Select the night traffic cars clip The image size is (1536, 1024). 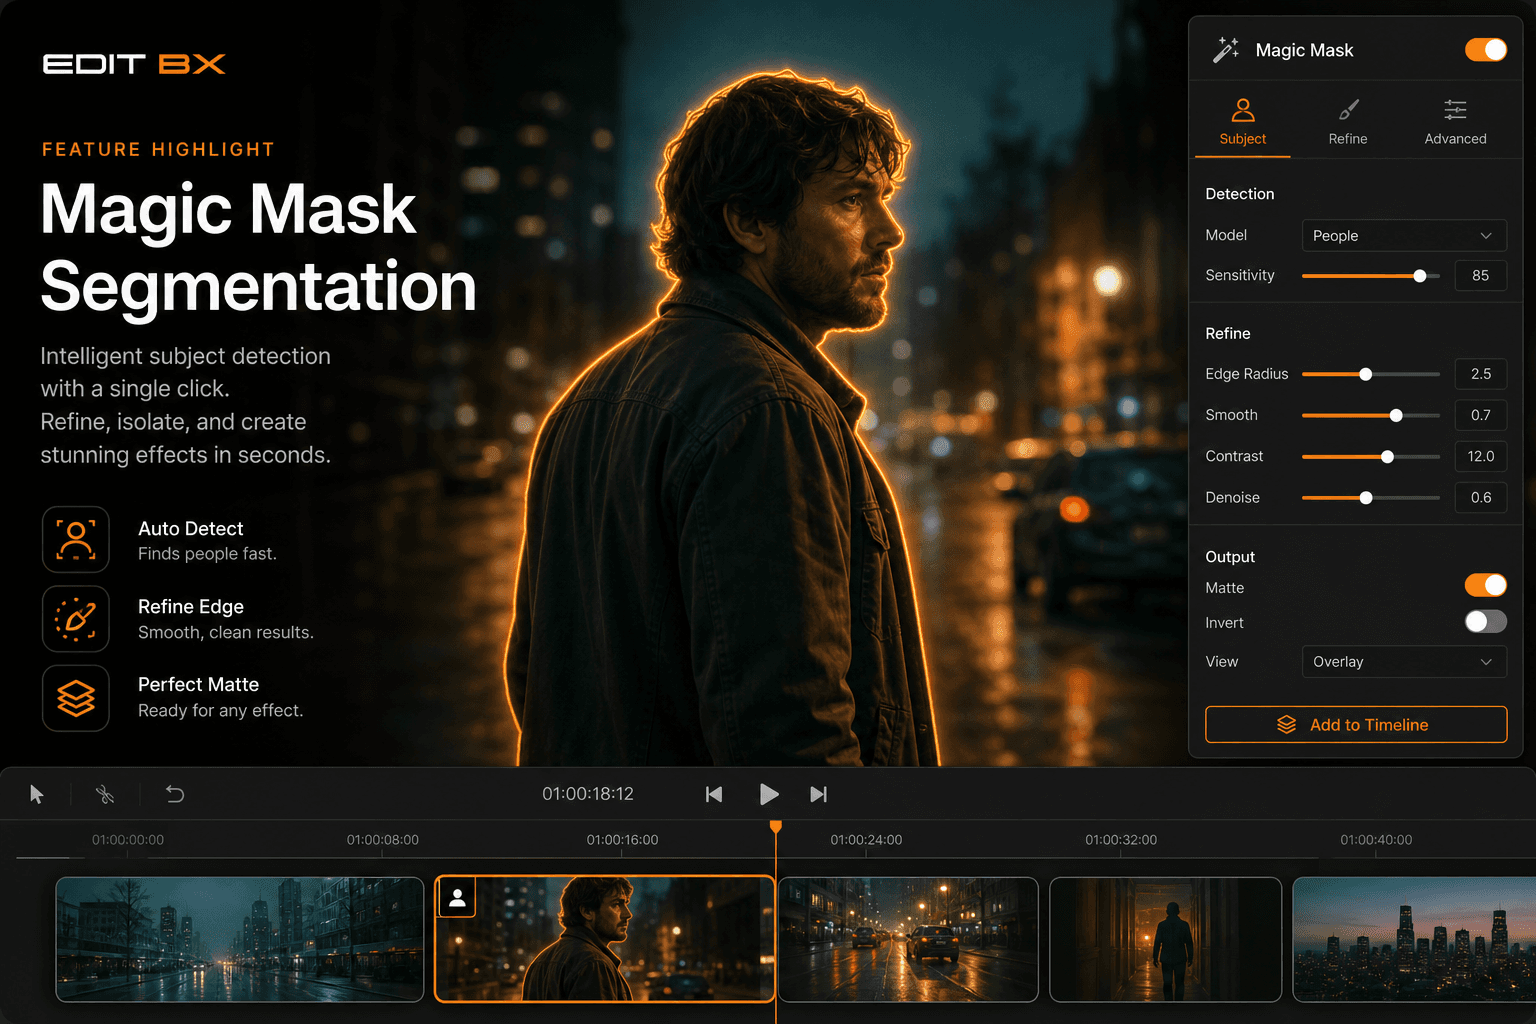[x=908, y=939]
